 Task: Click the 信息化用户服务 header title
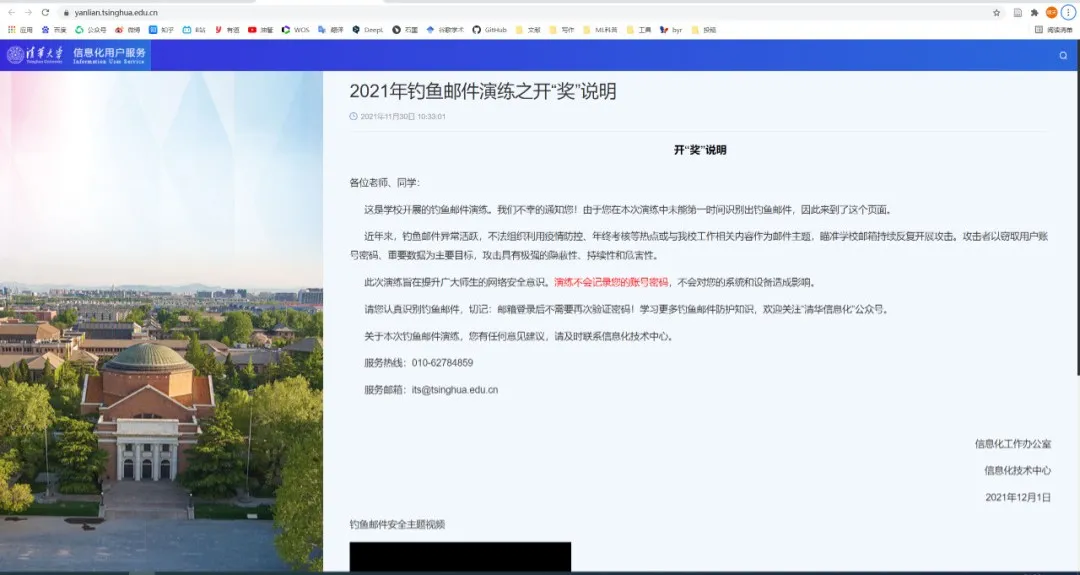tap(109, 54)
